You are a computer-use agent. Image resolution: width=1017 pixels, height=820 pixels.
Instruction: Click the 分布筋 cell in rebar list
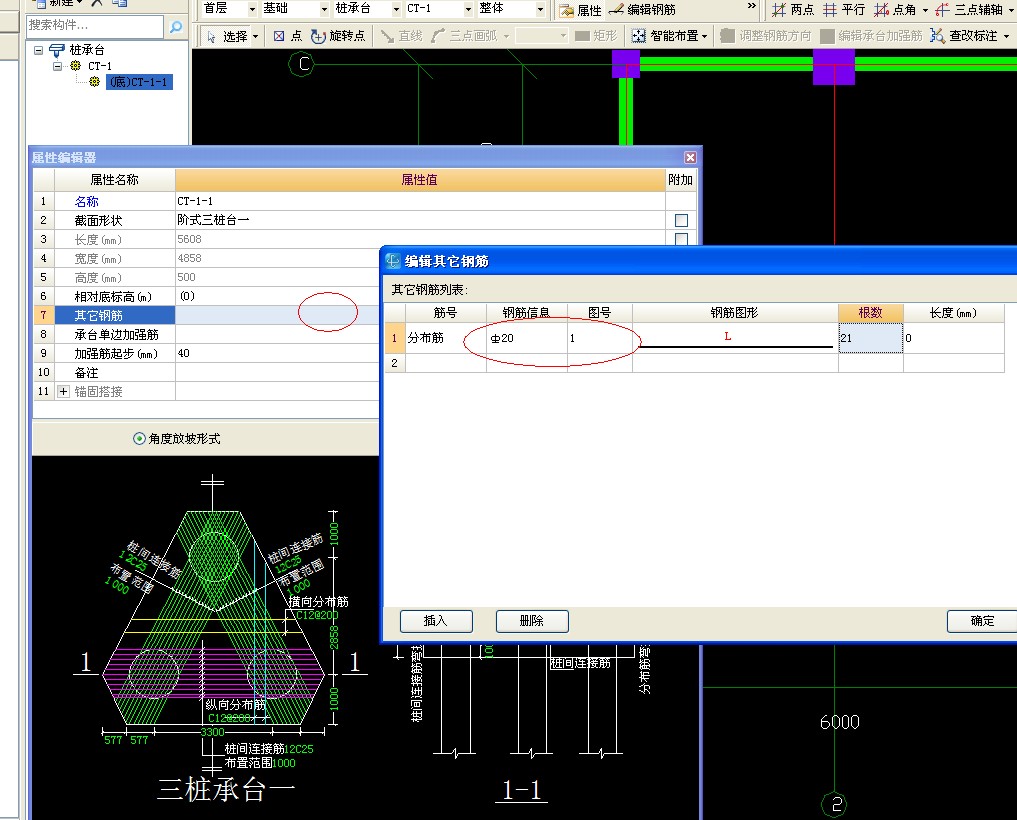tap(446, 338)
